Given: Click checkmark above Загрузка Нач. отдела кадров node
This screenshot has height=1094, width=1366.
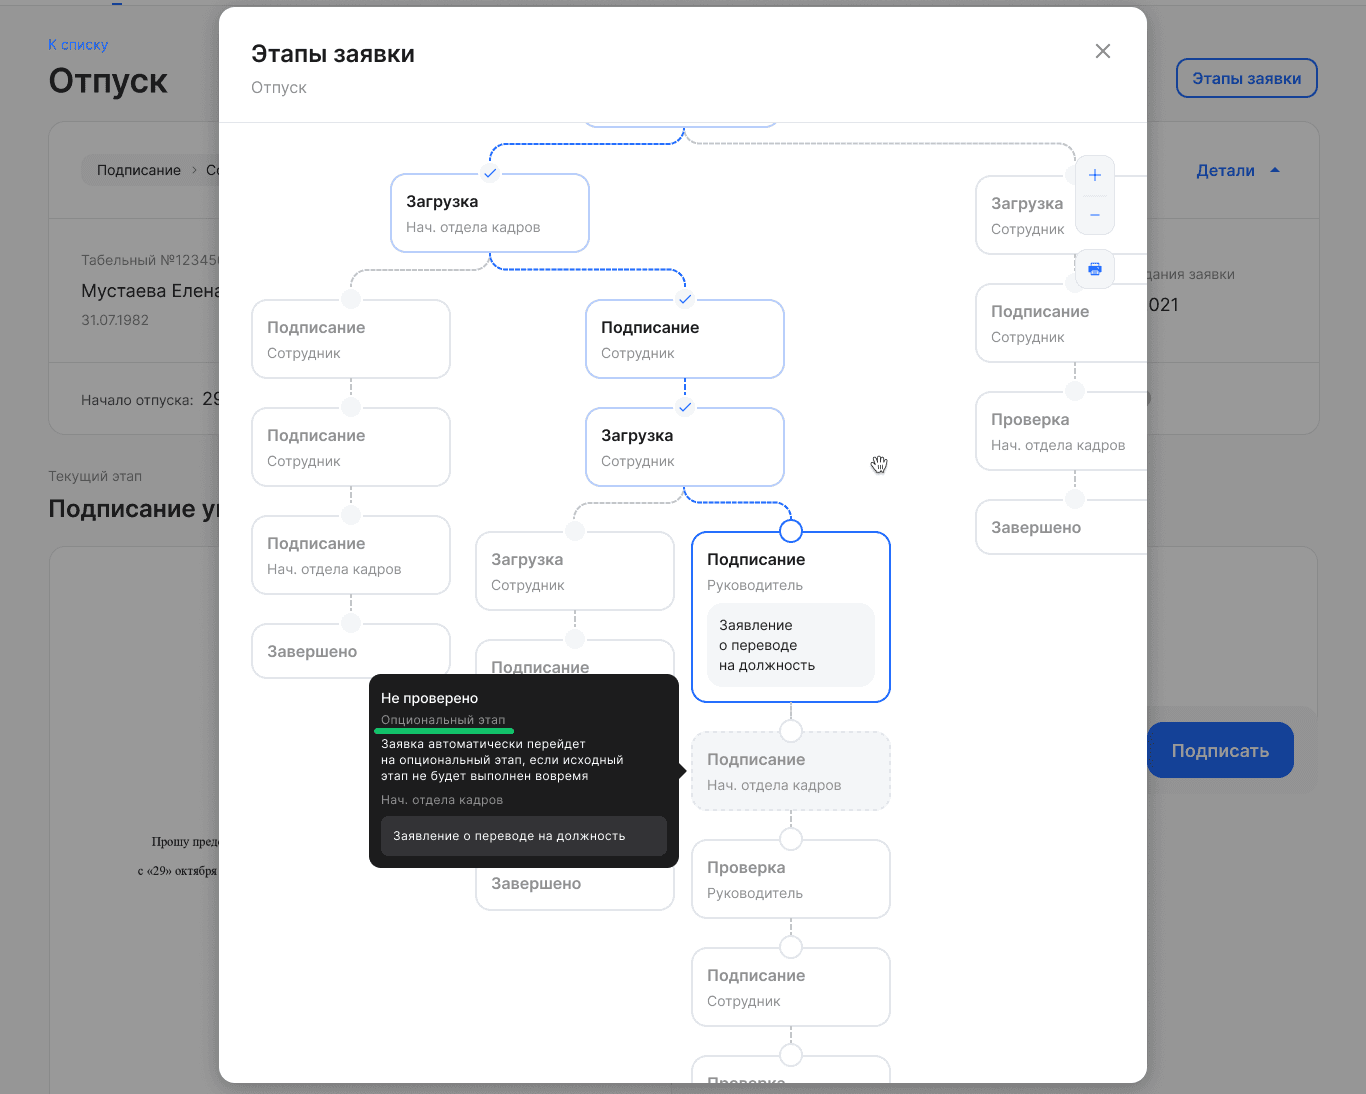Looking at the screenshot, I should point(490,173).
